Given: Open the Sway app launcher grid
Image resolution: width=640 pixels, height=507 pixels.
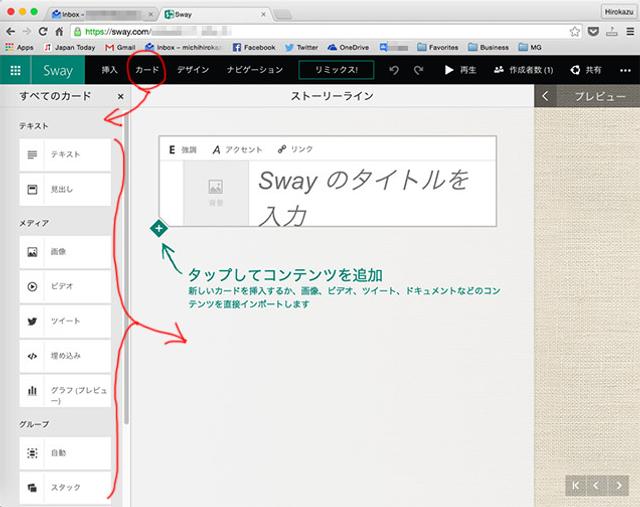Looking at the screenshot, I should pos(15,70).
